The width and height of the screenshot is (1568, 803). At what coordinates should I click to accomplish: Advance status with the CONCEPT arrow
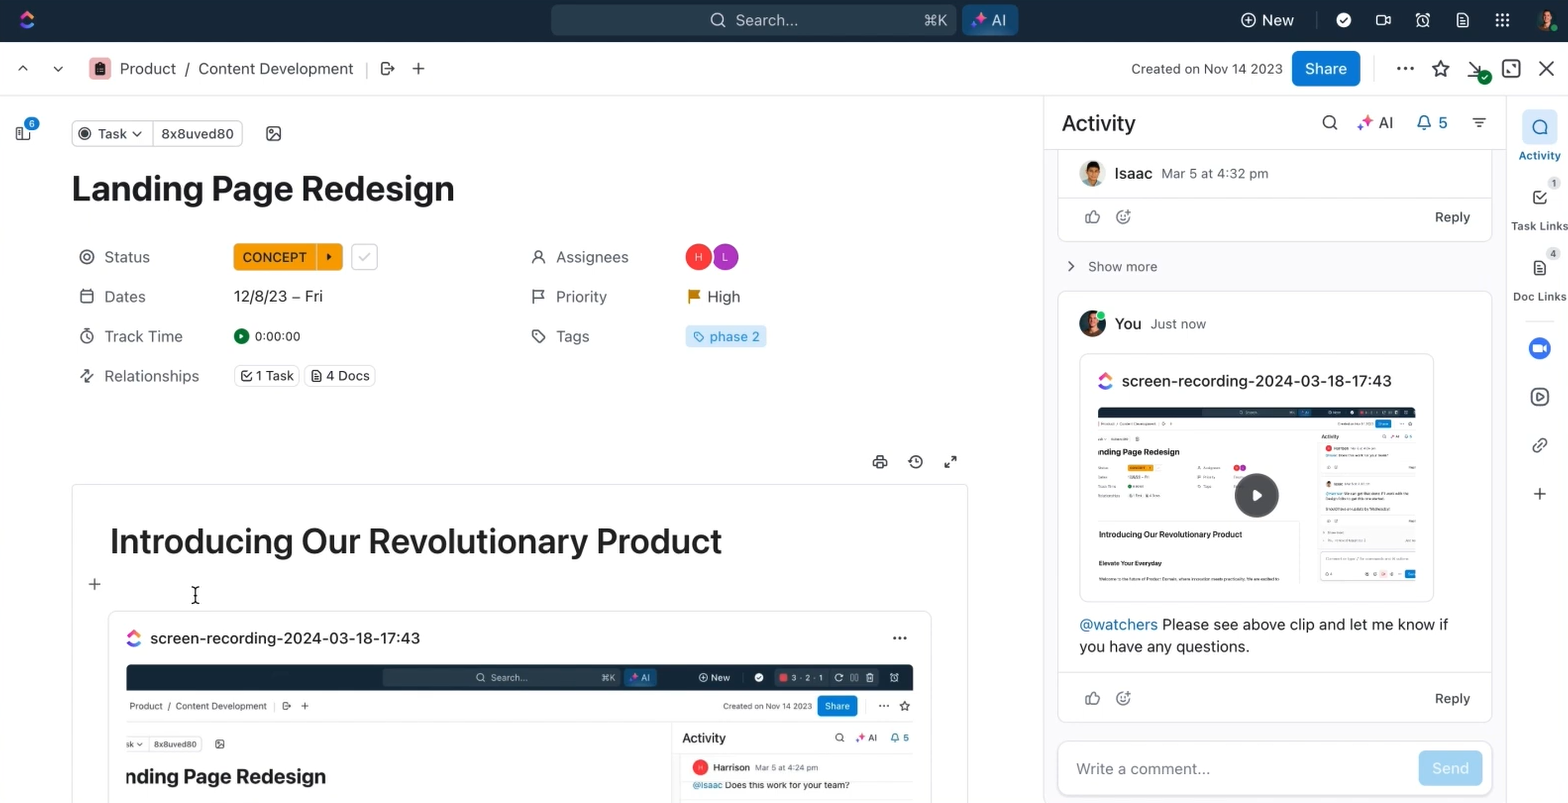(329, 257)
